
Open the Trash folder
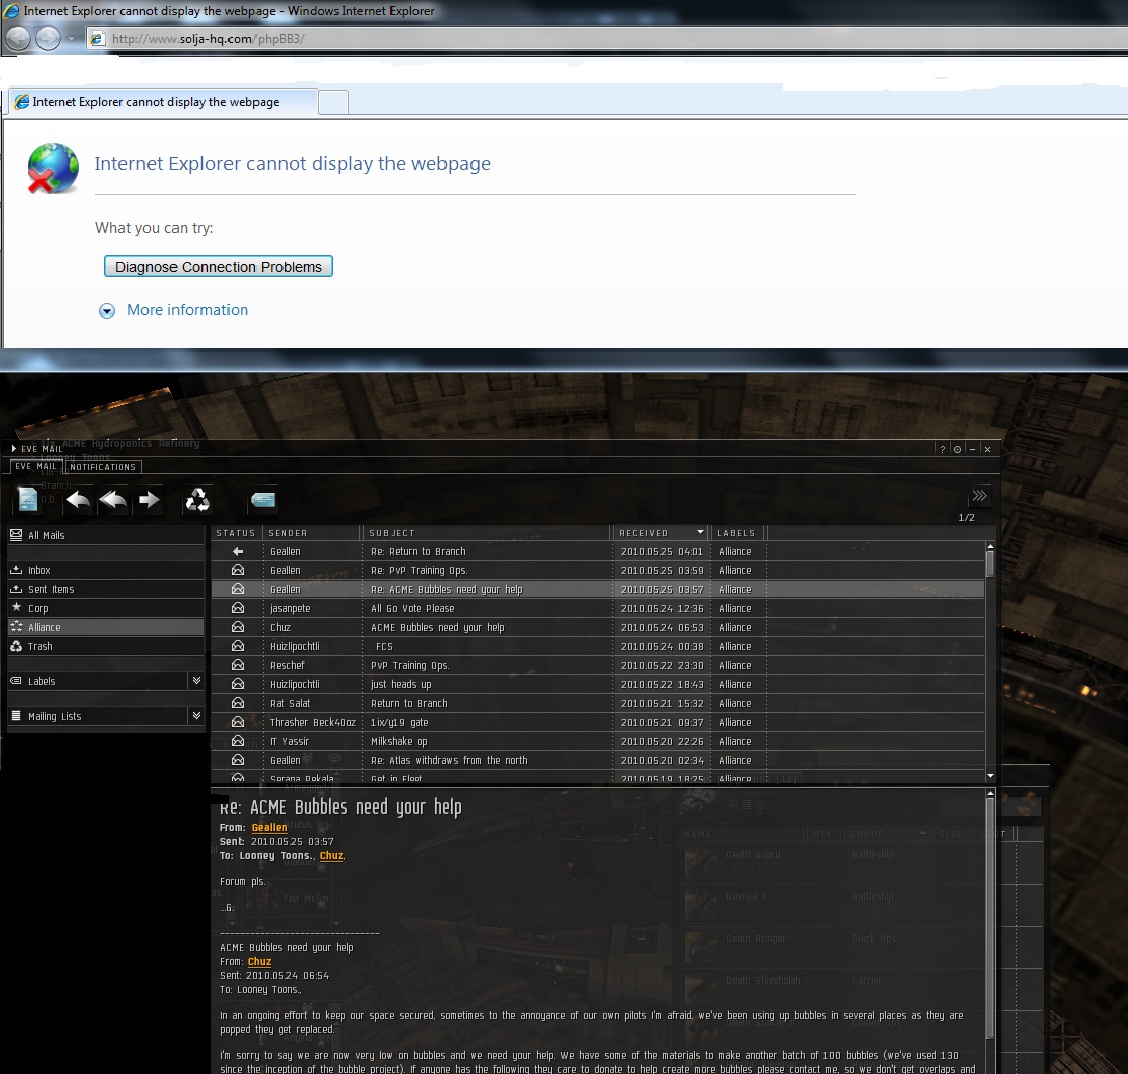pos(106,646)
